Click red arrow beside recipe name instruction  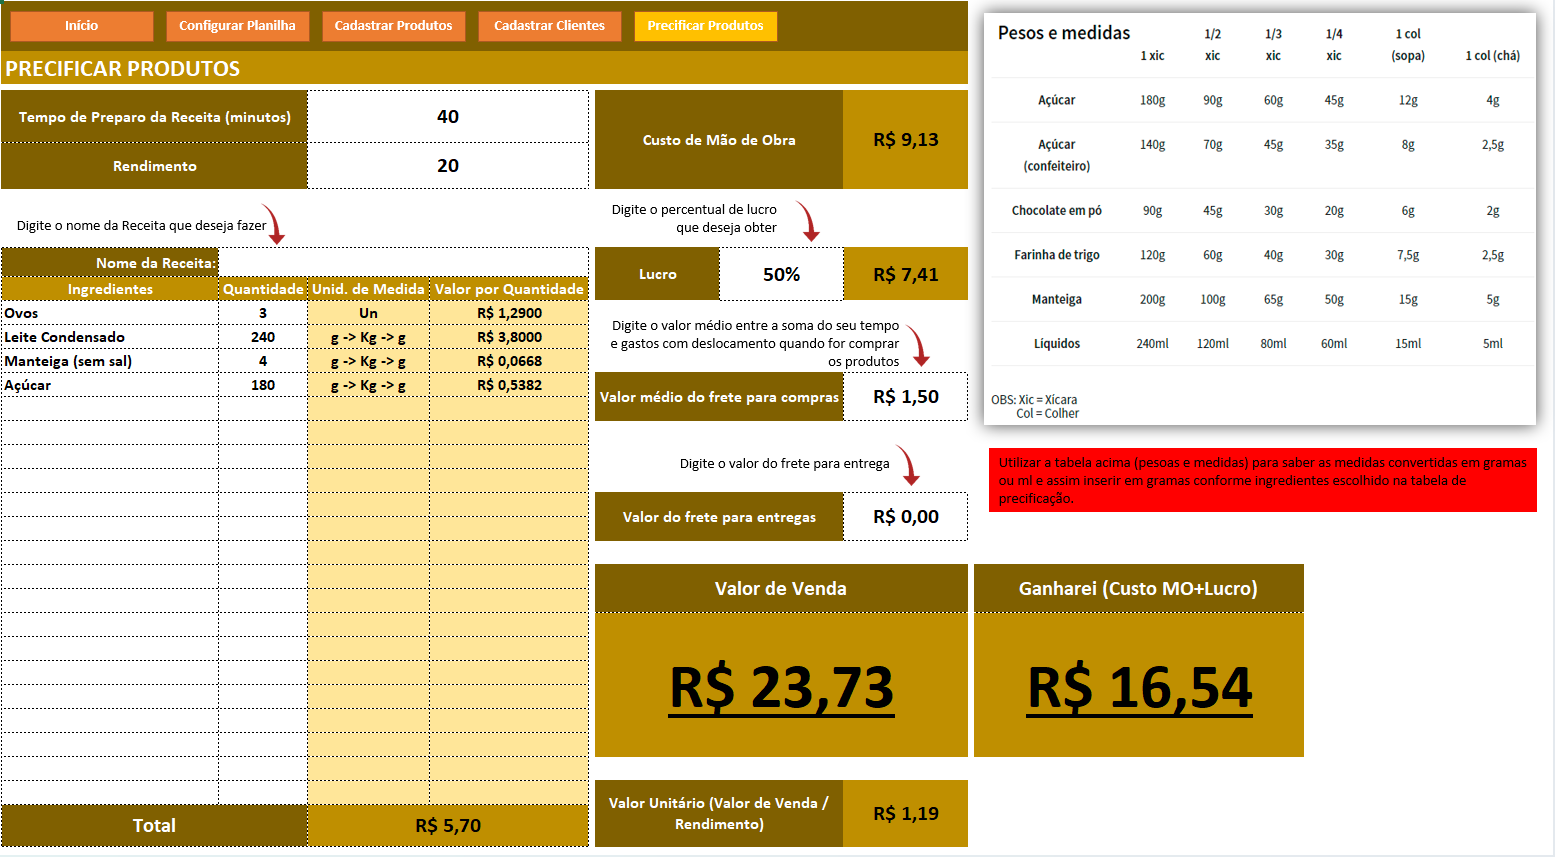[x=274, y=225]
